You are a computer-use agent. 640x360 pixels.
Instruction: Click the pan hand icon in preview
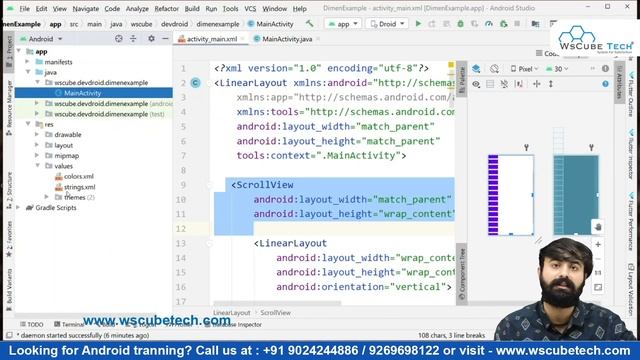[598, 227]
